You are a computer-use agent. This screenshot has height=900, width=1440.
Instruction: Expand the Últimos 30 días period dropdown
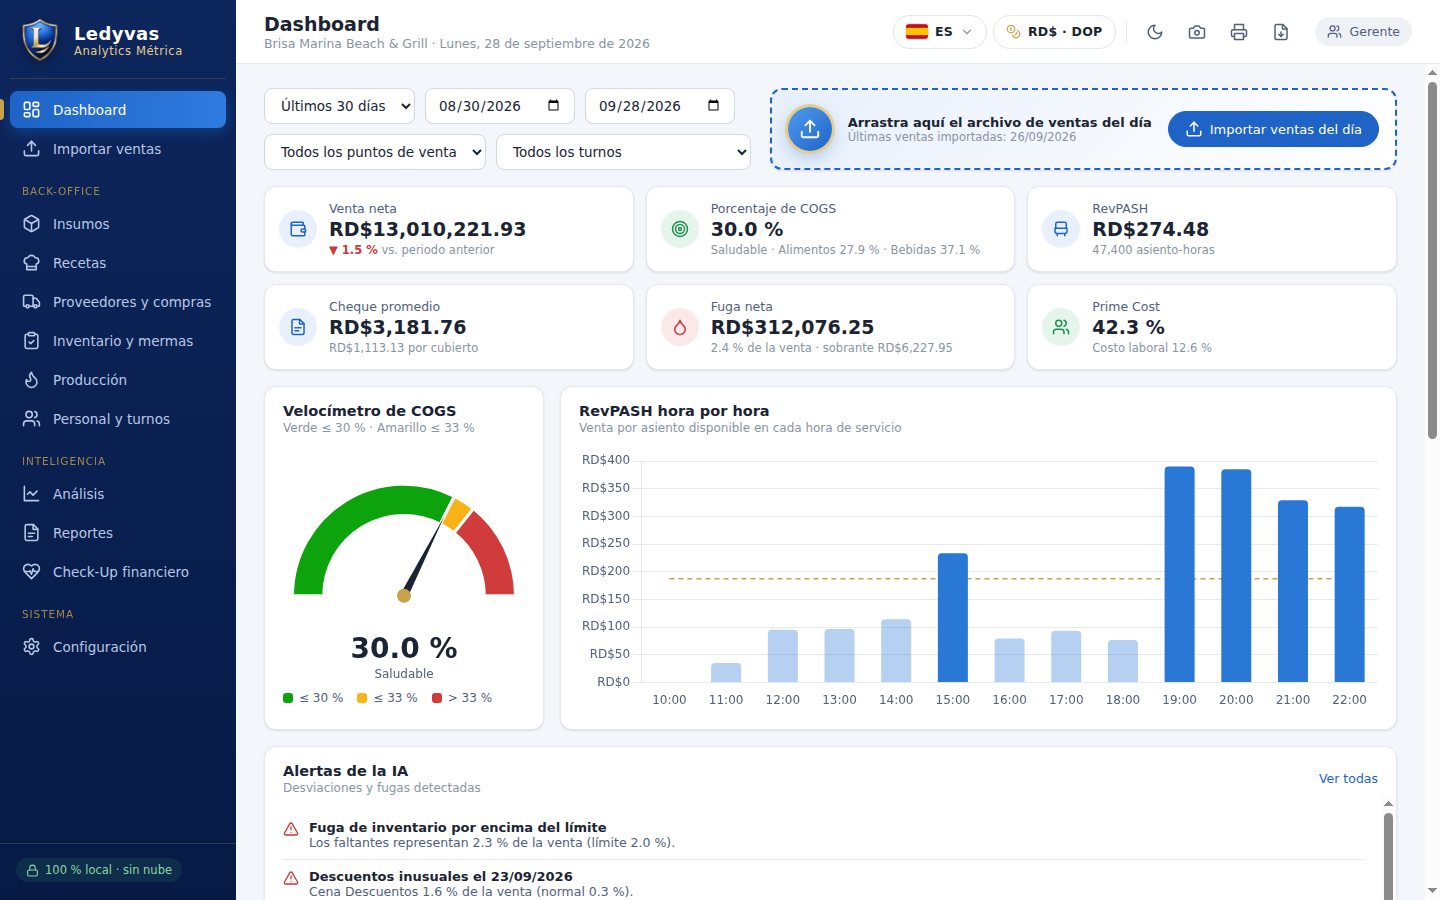click(x=340, y=106)
